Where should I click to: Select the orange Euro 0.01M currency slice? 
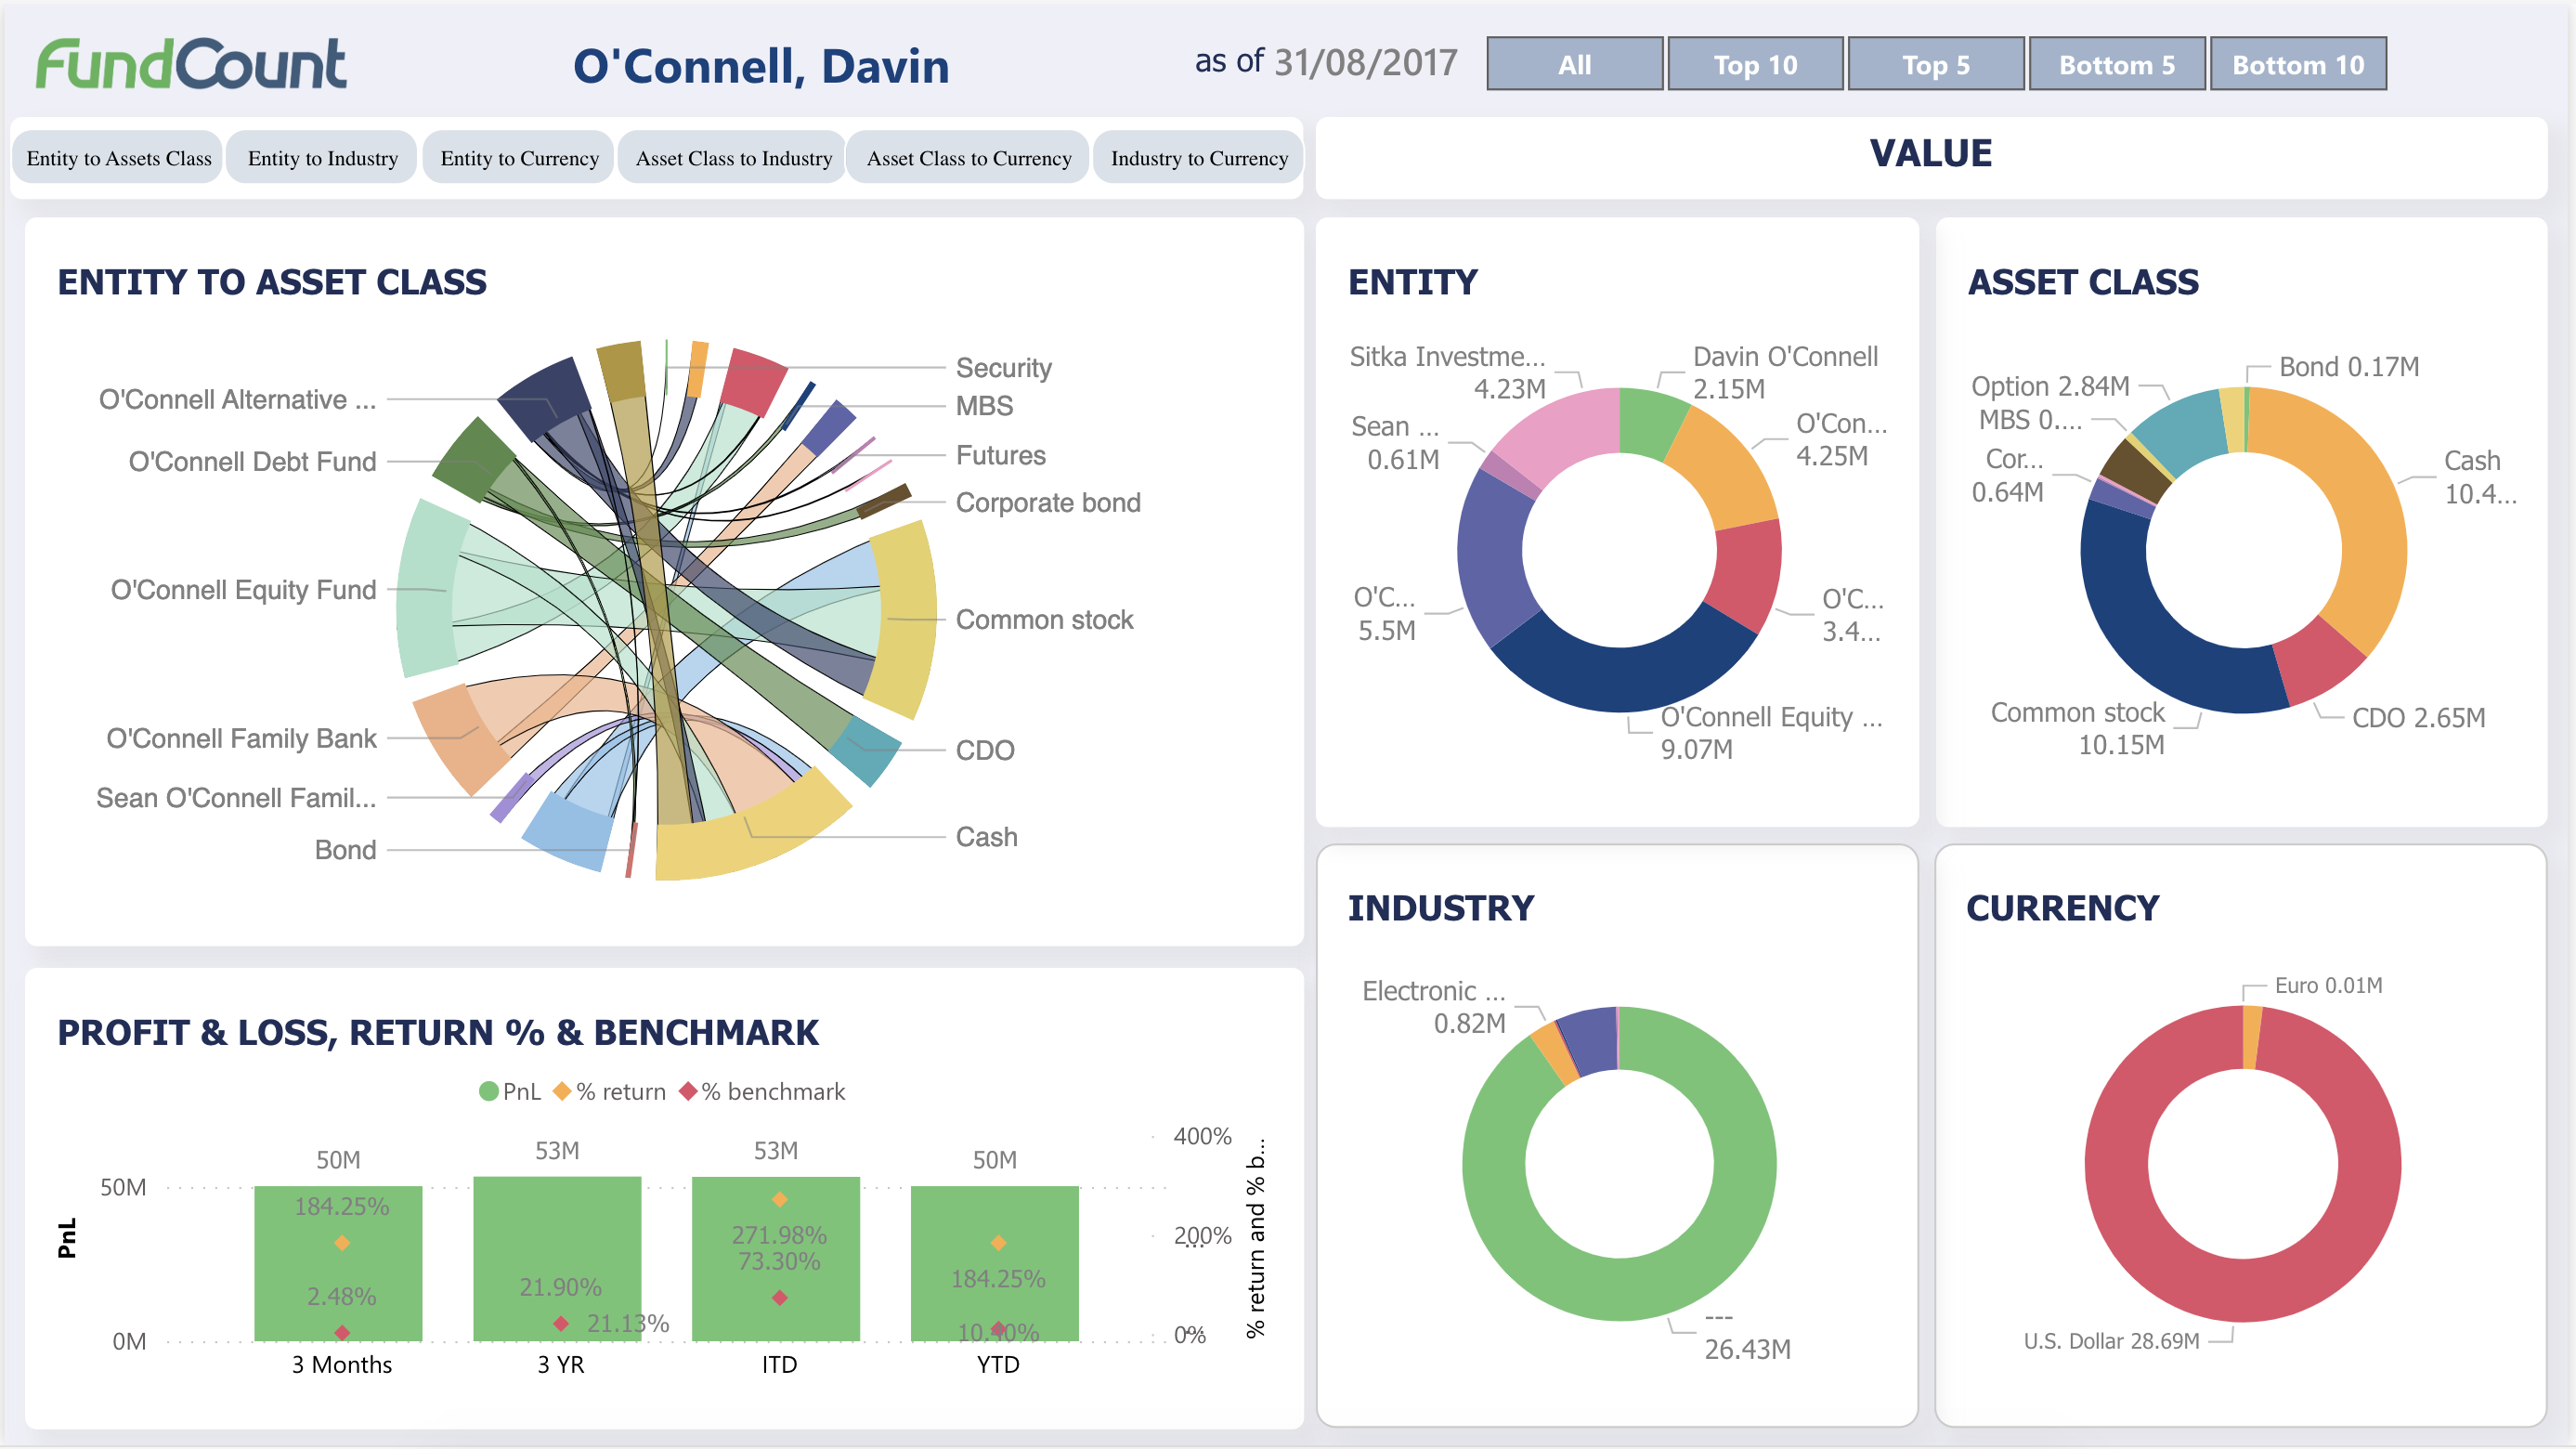(2251, 1037)
